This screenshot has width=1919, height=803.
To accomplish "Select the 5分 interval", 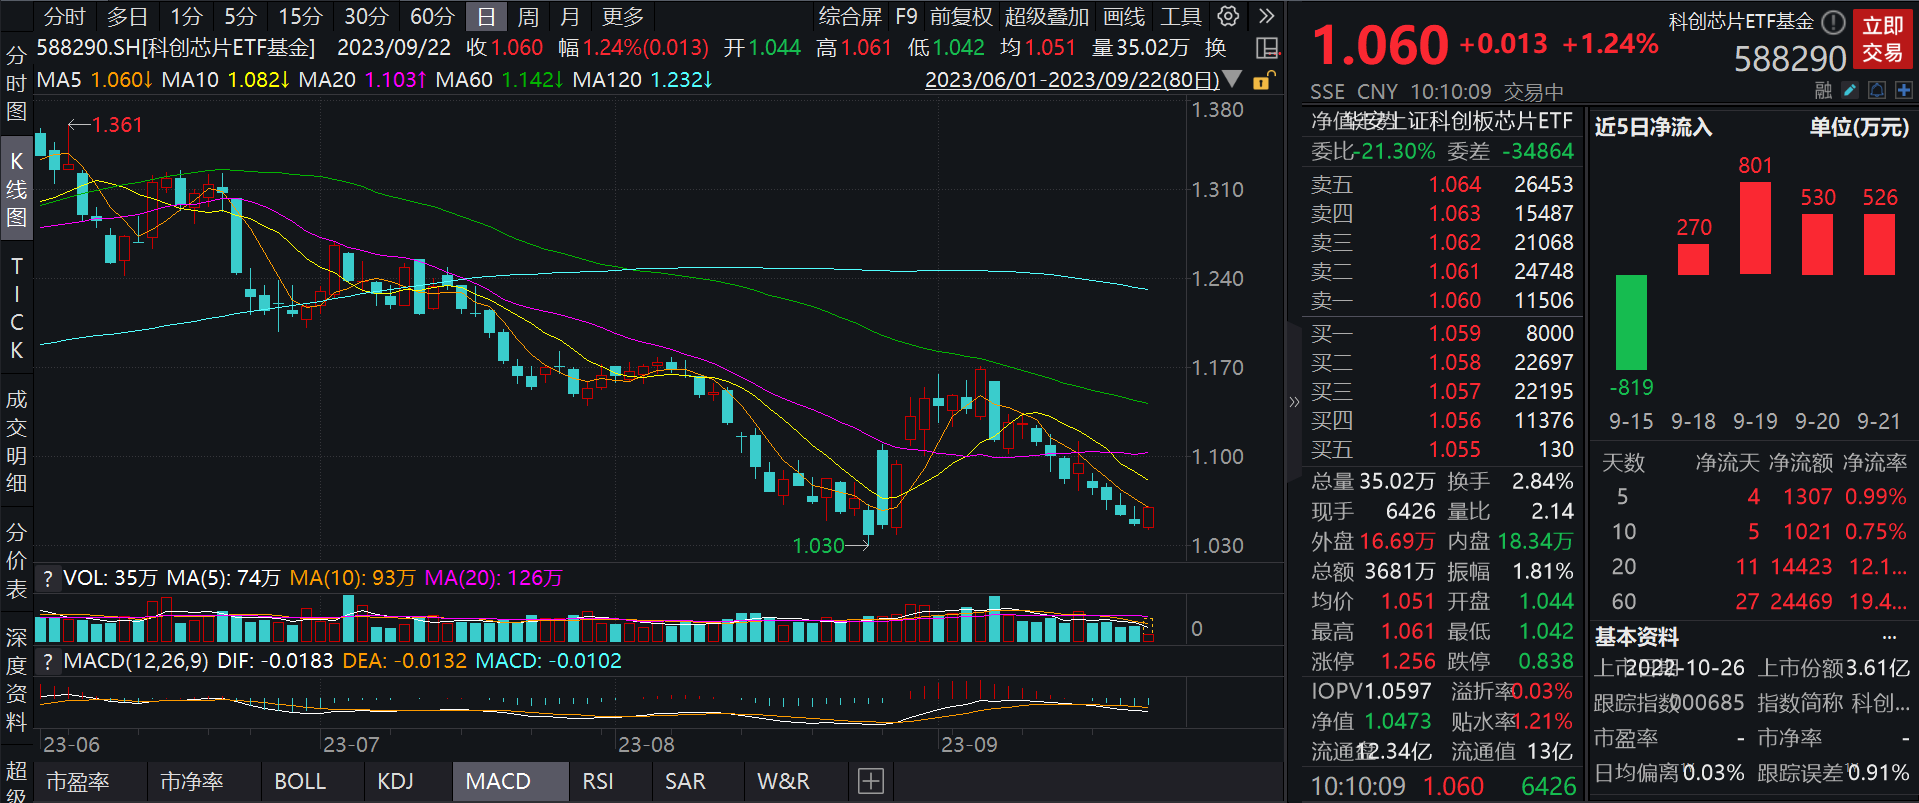I will point(240,17).
